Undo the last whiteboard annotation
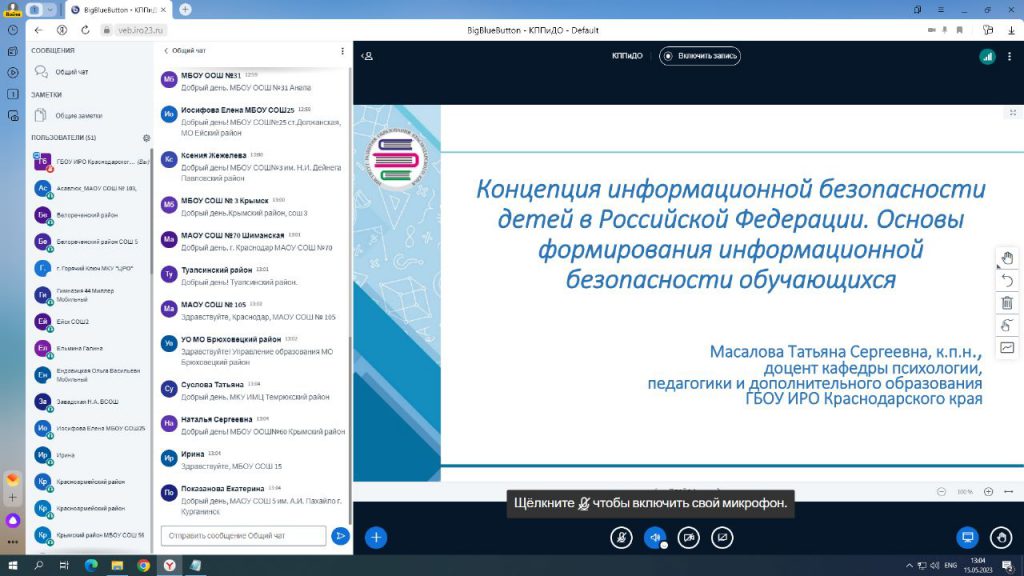The height and width of the screenshot is (576, 1024). pos(1007,280)
